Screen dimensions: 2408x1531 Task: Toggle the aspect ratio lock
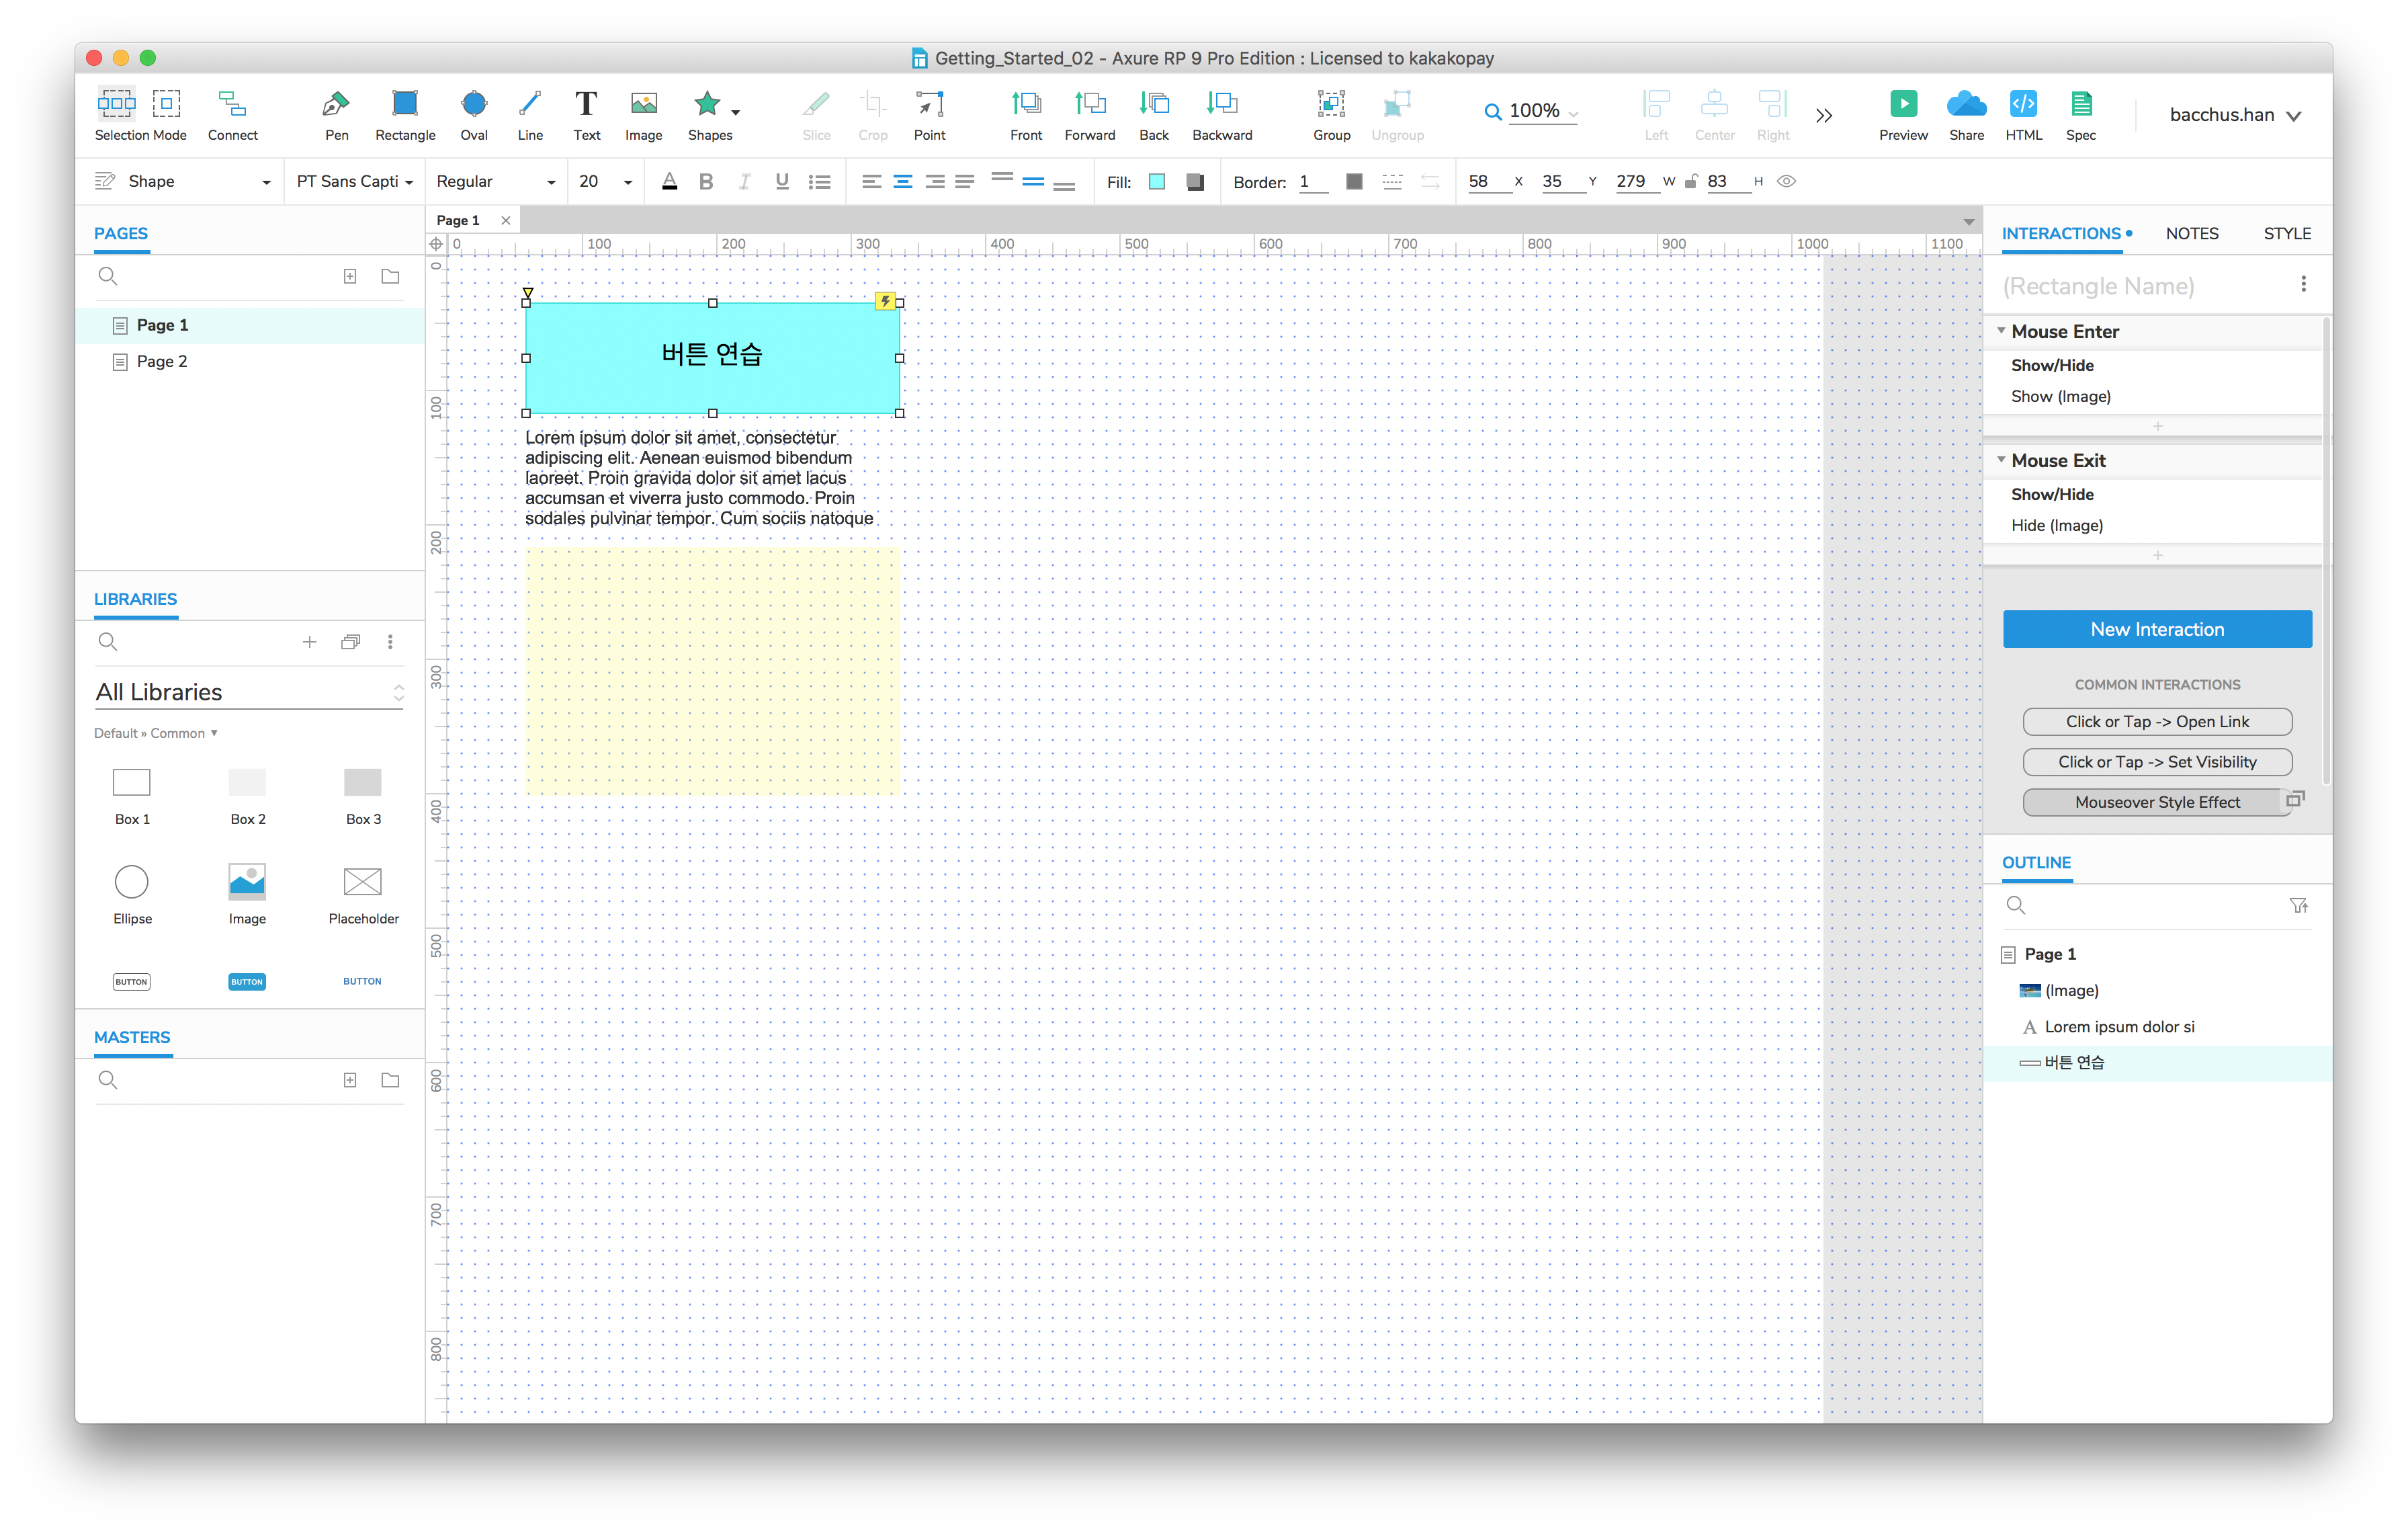pos(1691,182)
